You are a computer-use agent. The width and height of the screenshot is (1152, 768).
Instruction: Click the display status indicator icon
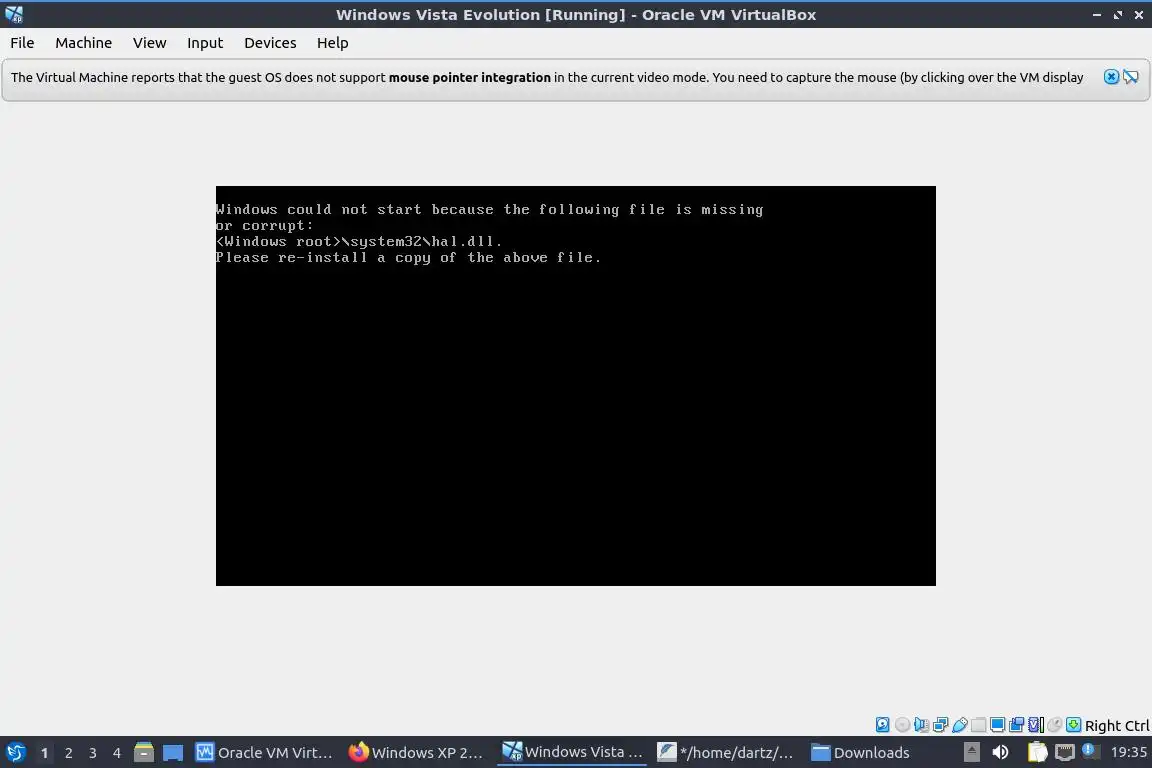[x=997, y=725]
